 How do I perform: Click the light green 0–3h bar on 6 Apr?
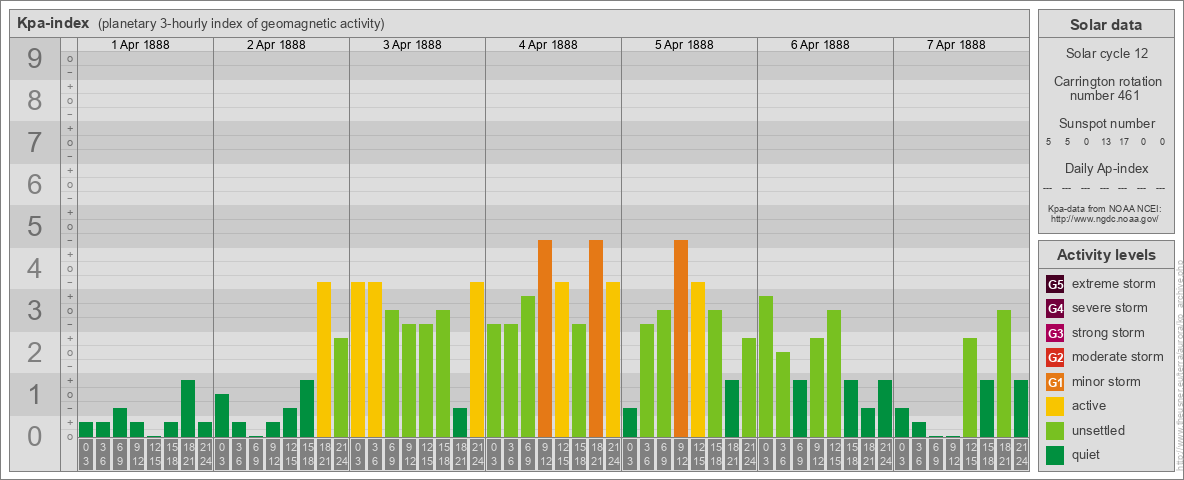[766, 366]
